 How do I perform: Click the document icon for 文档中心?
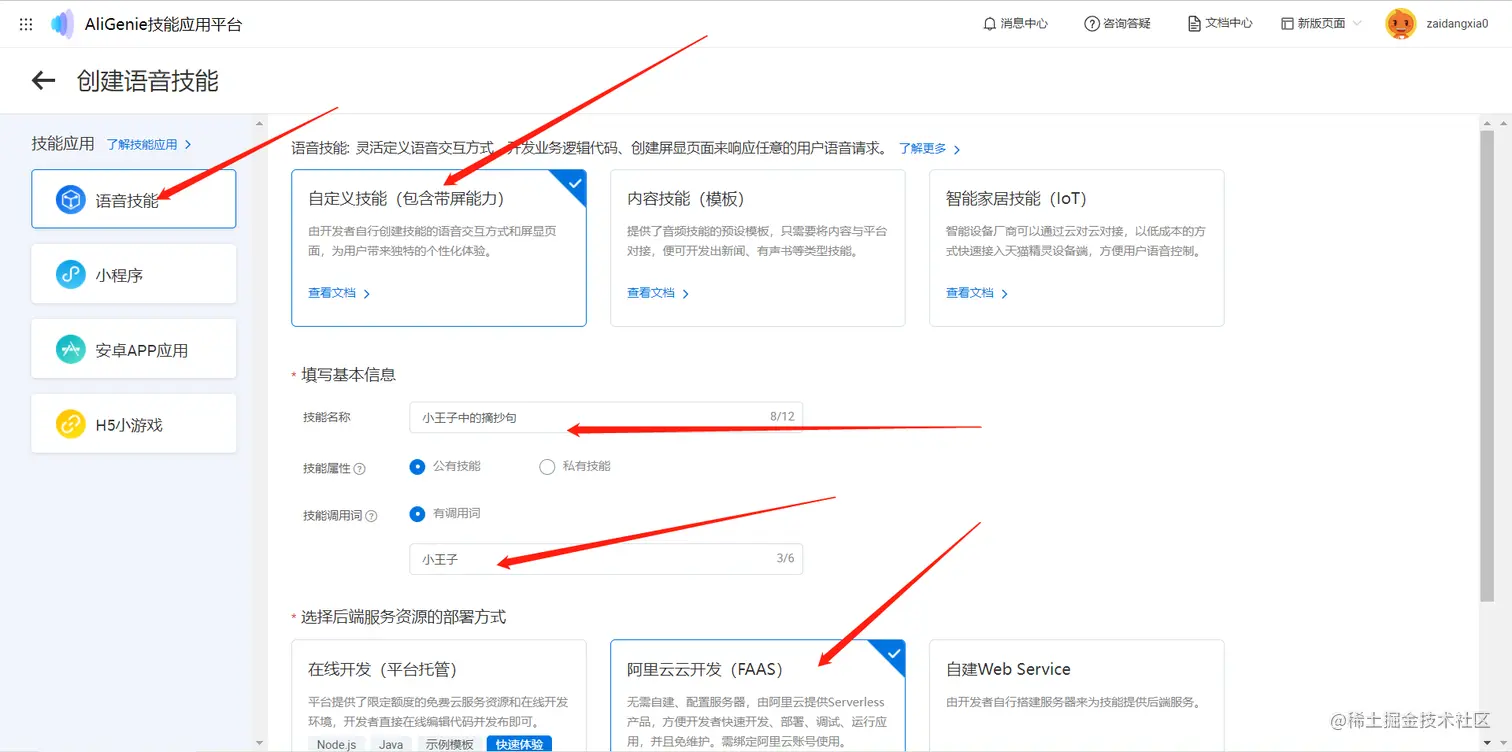[1194, 23]
